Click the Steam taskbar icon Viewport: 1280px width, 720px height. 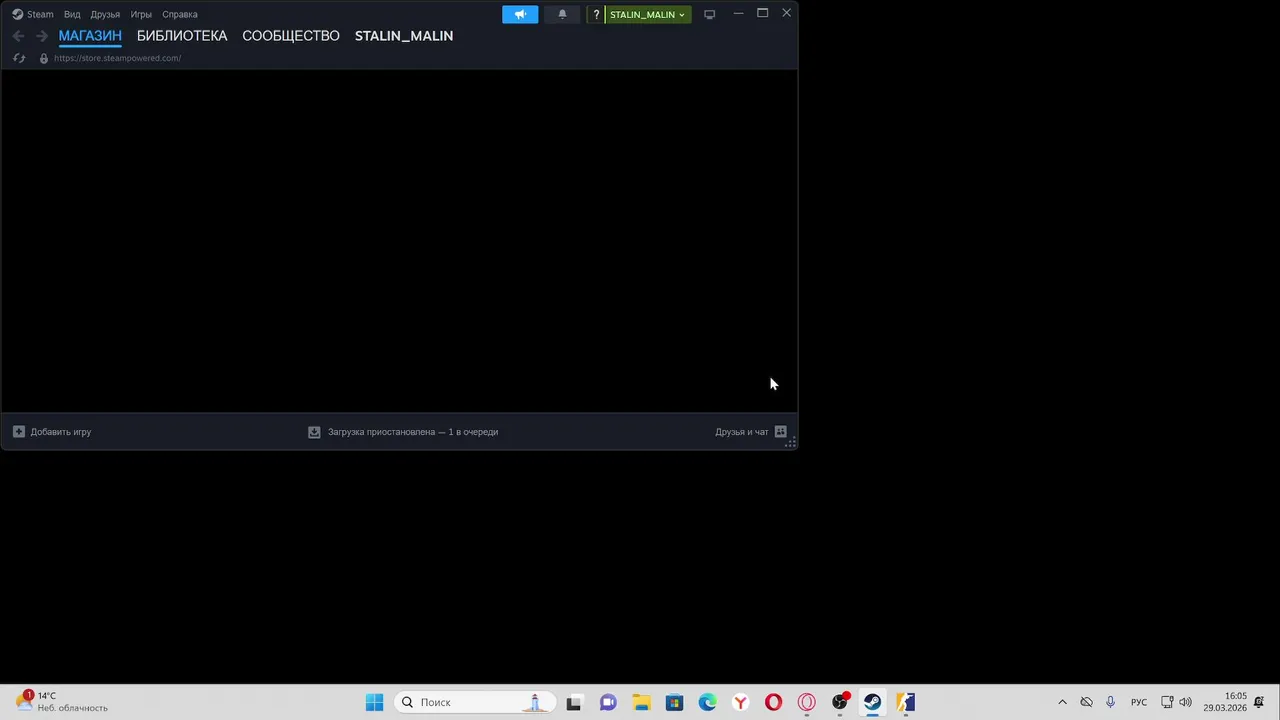click(x=873, y=702)
